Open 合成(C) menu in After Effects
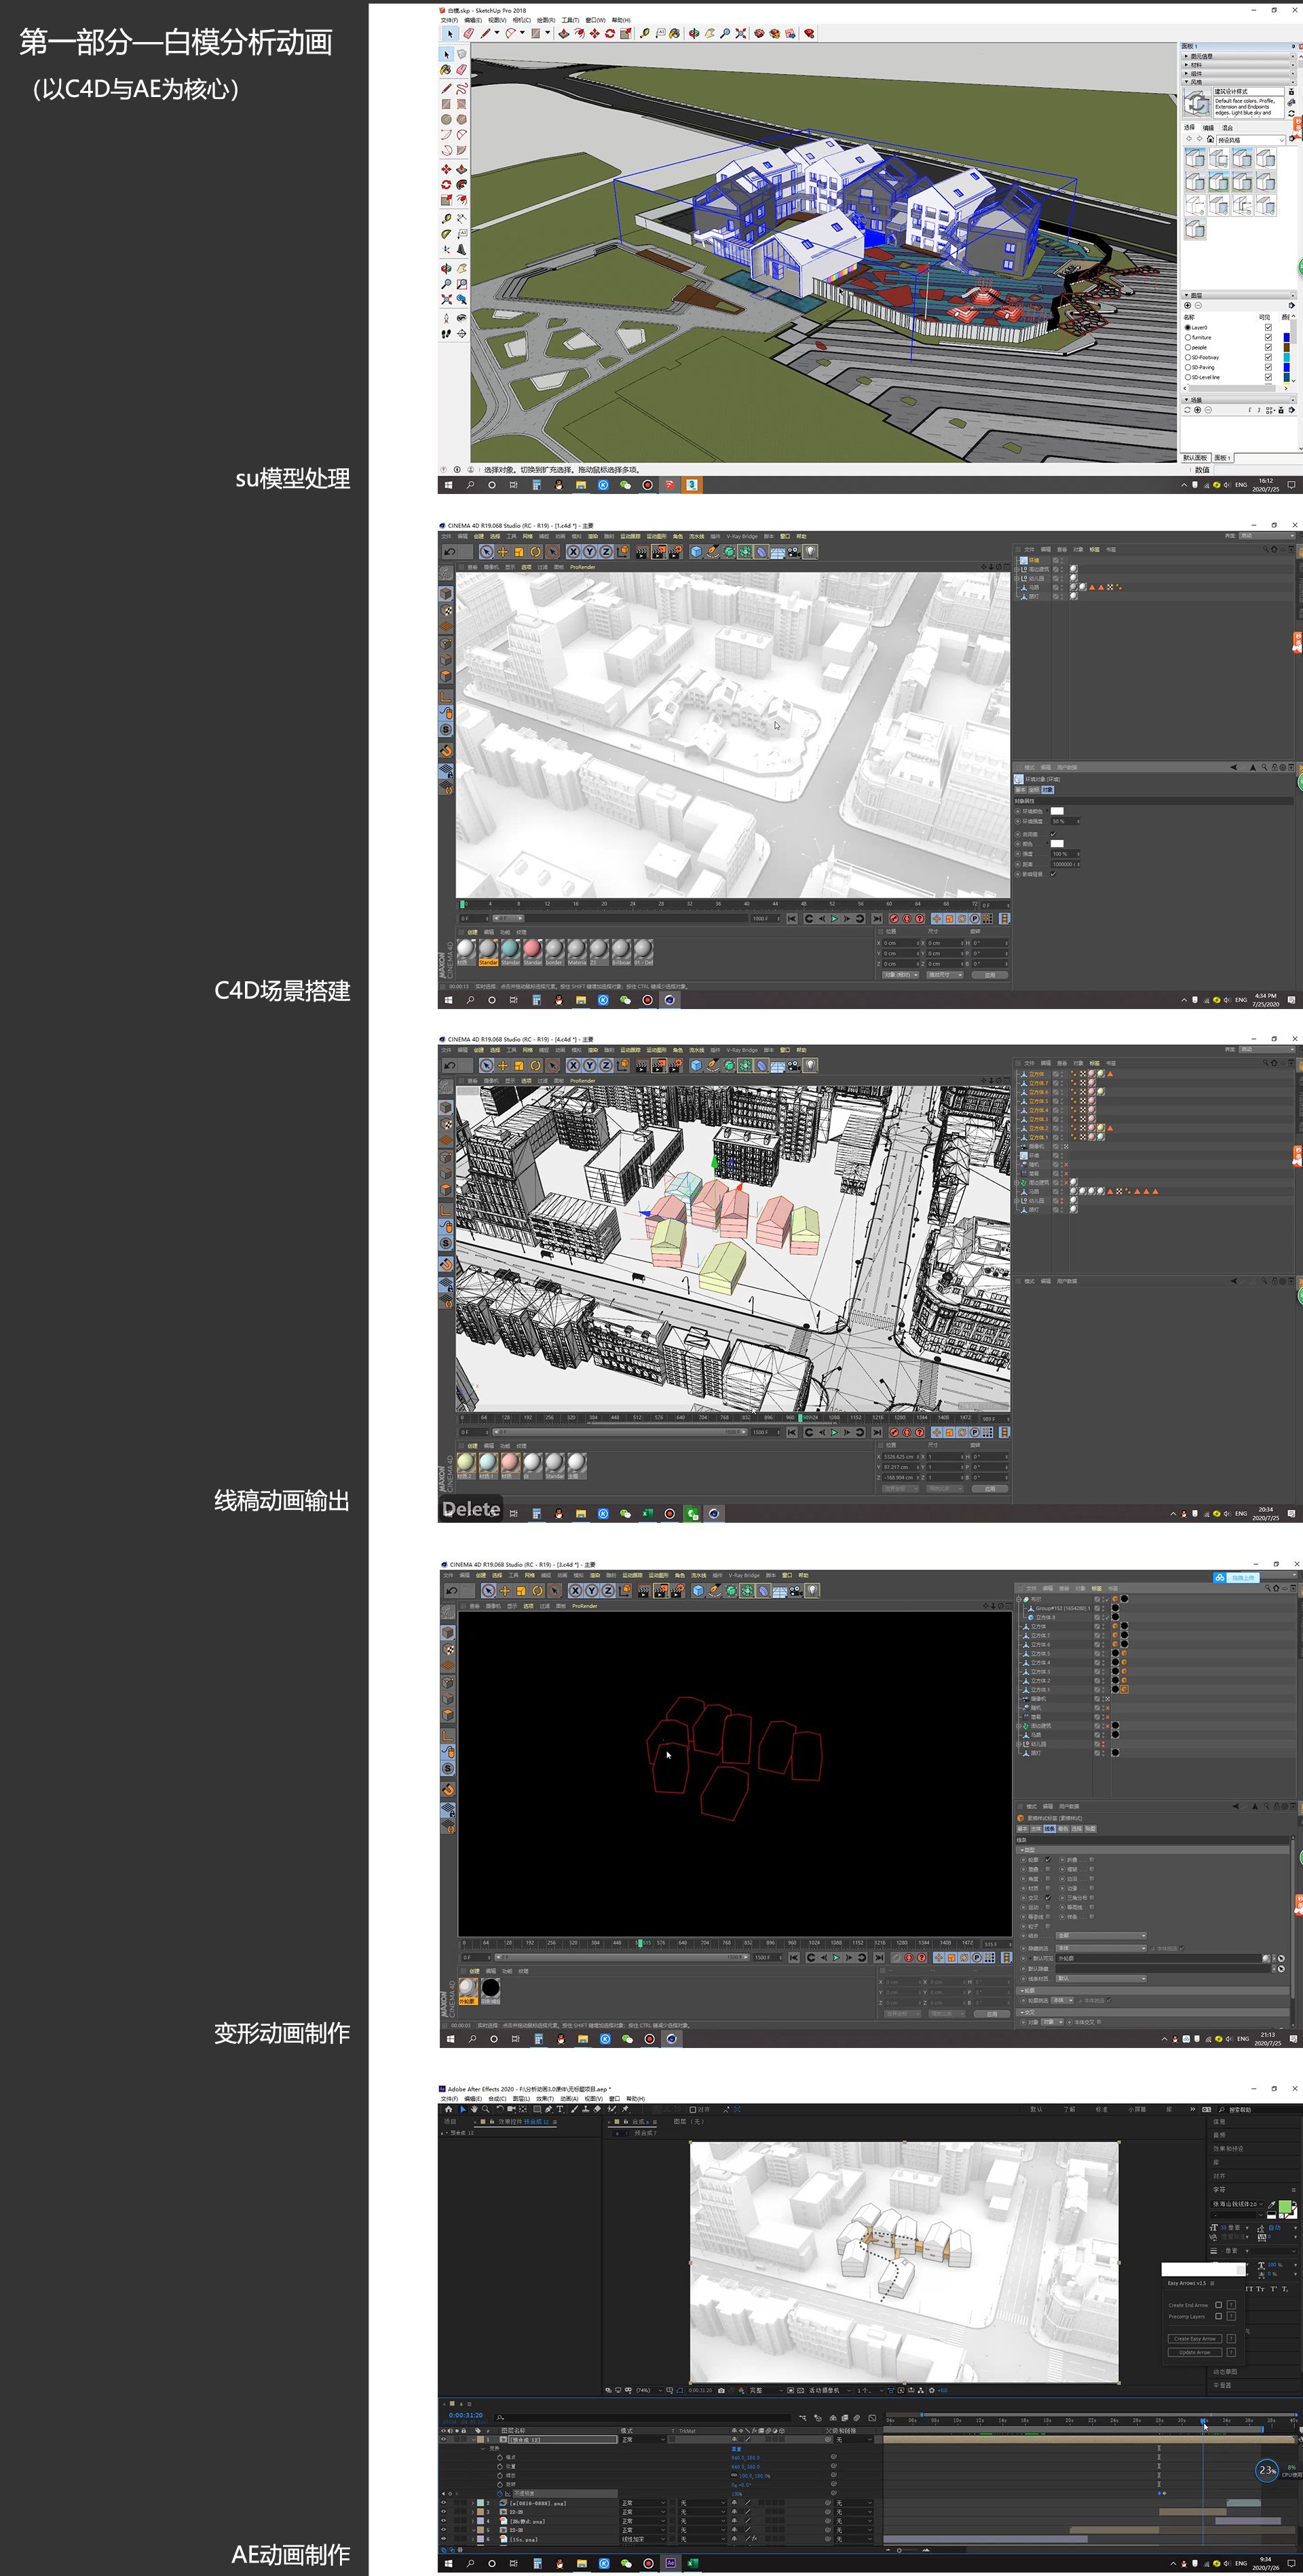Screen dimensions: 1303x2576 pyautogui.click(x=497, y=2099)
